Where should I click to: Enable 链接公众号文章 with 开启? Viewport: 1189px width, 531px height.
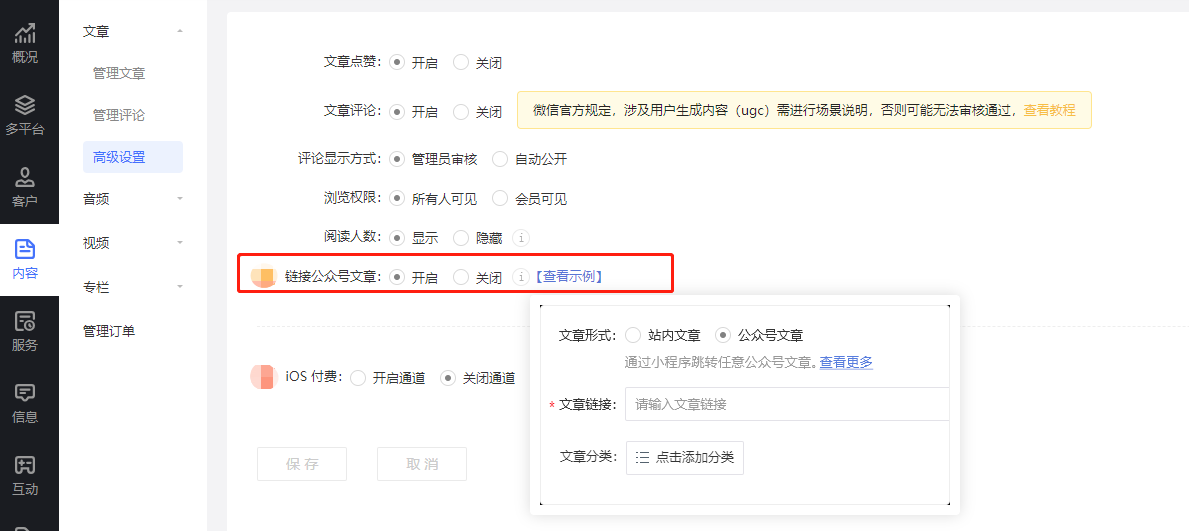(397, 277)
